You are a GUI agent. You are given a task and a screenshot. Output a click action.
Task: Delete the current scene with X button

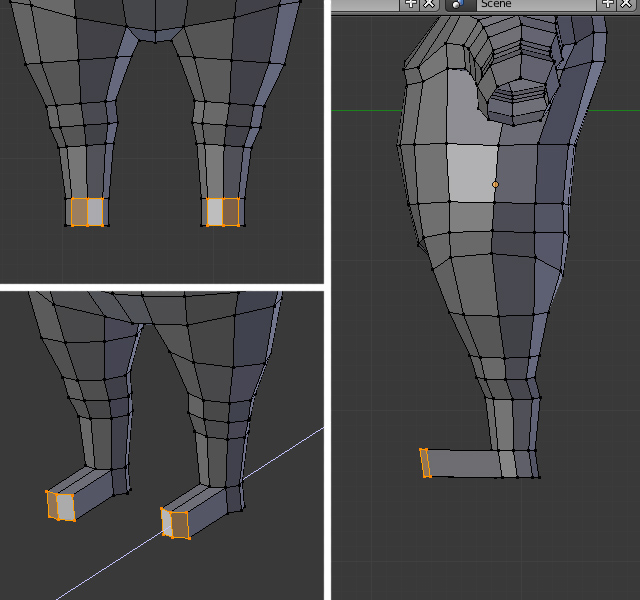[x=627, y=4]
